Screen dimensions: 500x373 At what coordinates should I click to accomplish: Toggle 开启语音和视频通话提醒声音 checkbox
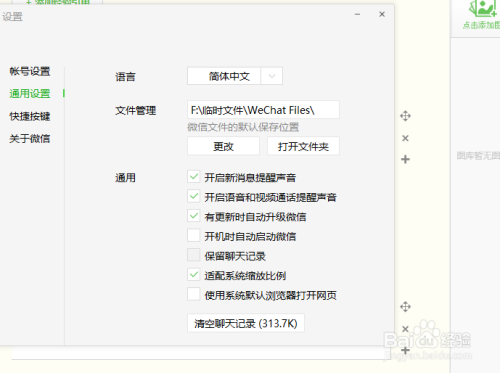click(194, 196)
